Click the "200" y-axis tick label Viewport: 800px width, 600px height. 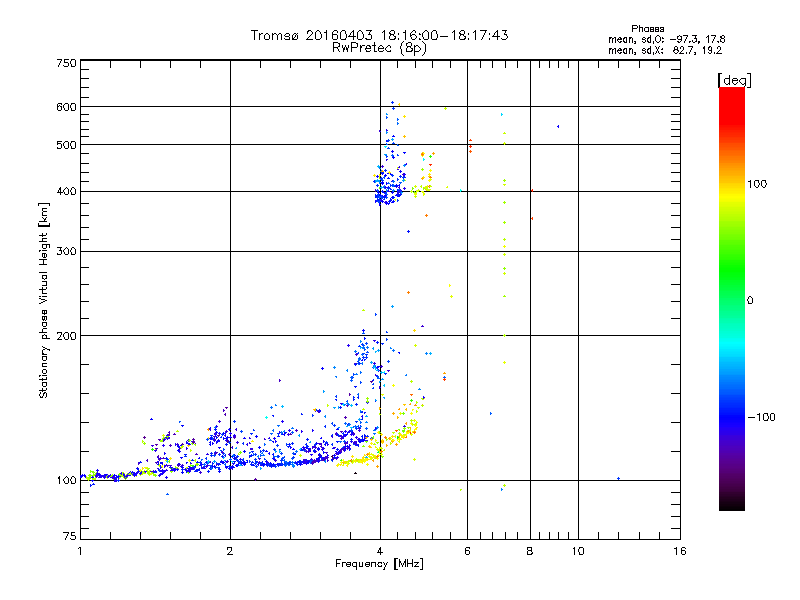(x=66, y=336)
